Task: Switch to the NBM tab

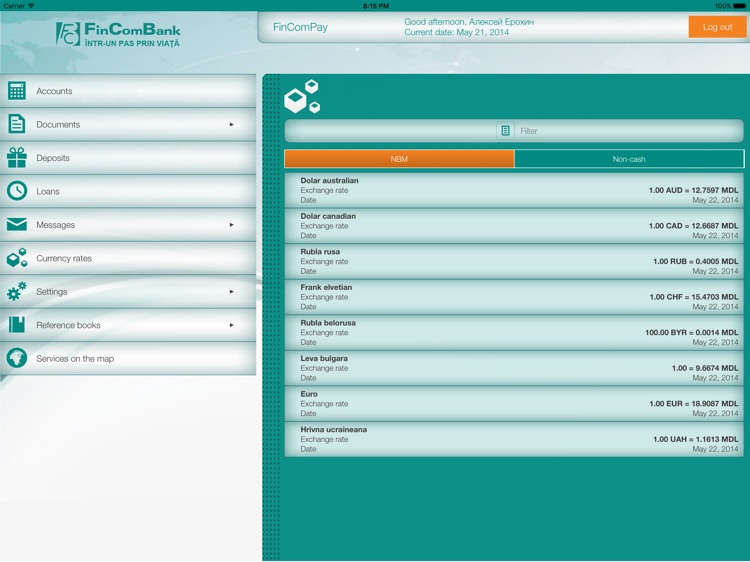Action: pos(399,159)
